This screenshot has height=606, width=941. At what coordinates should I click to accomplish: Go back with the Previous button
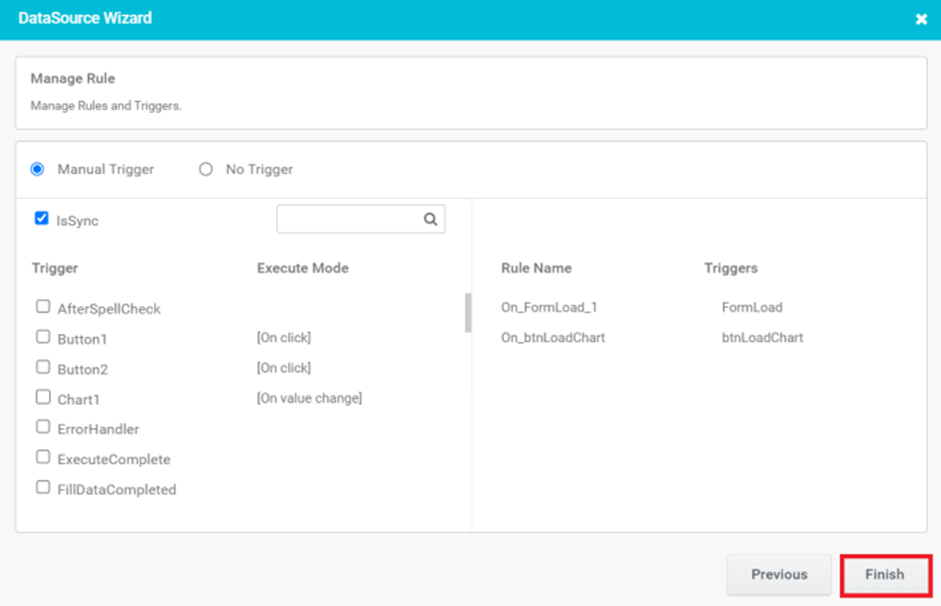pos(779,575)
